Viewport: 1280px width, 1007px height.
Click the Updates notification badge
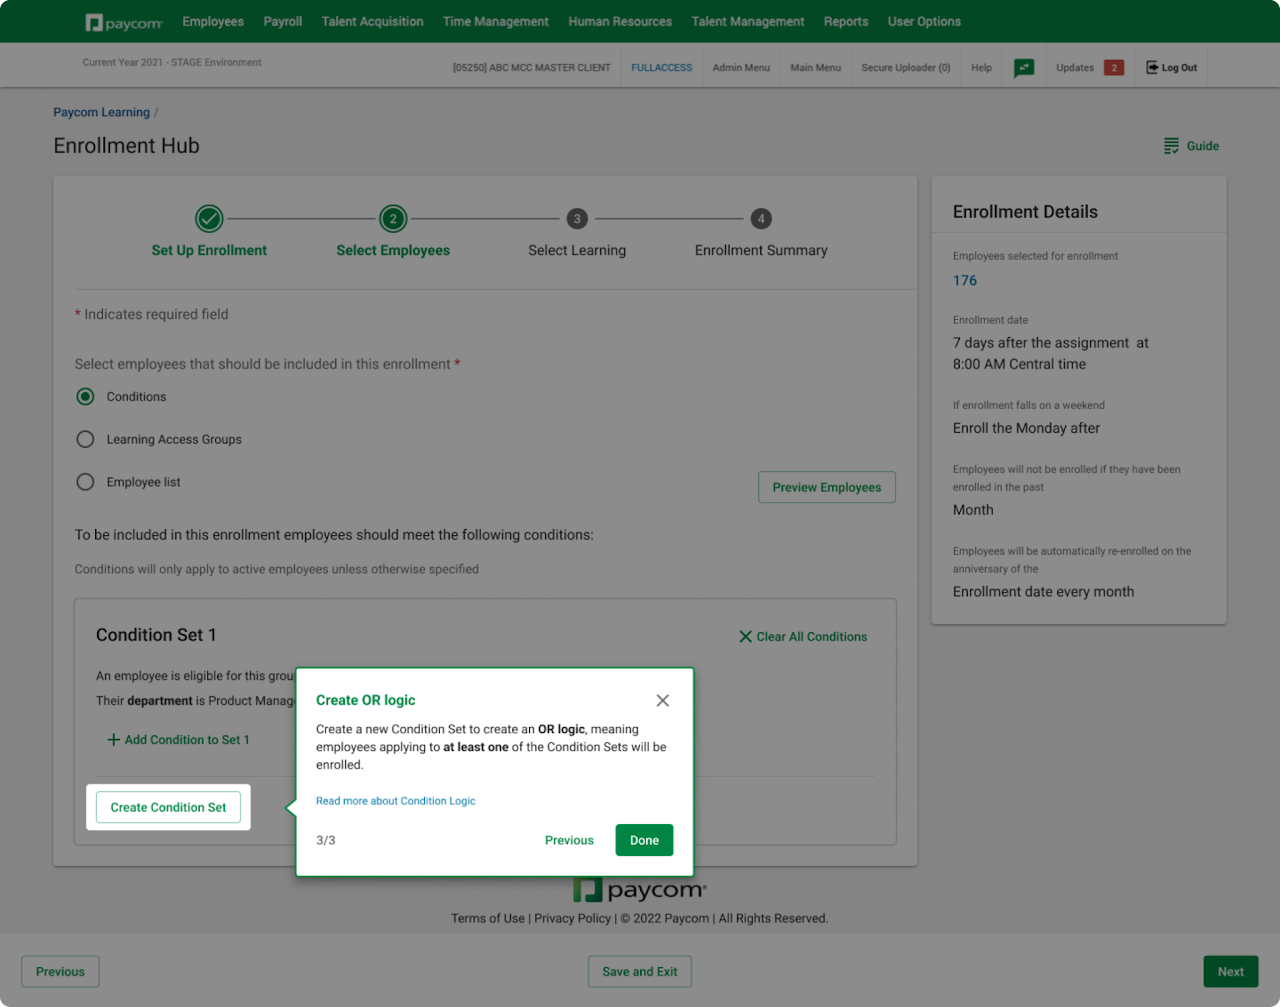tap(1114, 68)
